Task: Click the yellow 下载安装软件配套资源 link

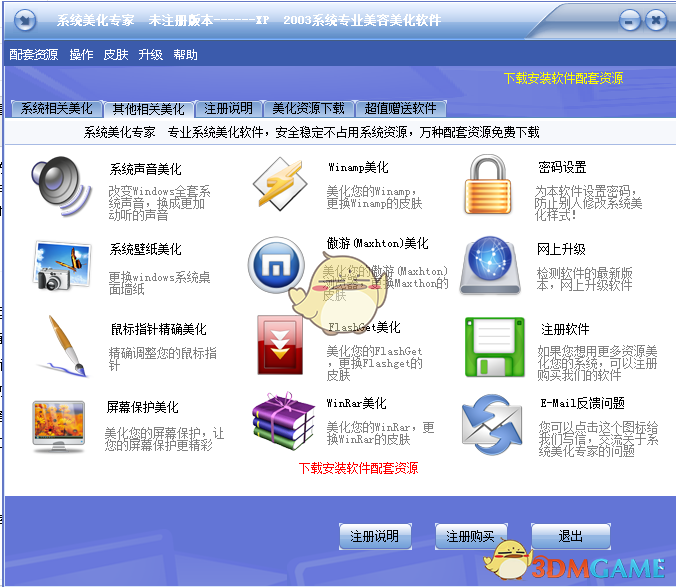Action: coord(563,78)
